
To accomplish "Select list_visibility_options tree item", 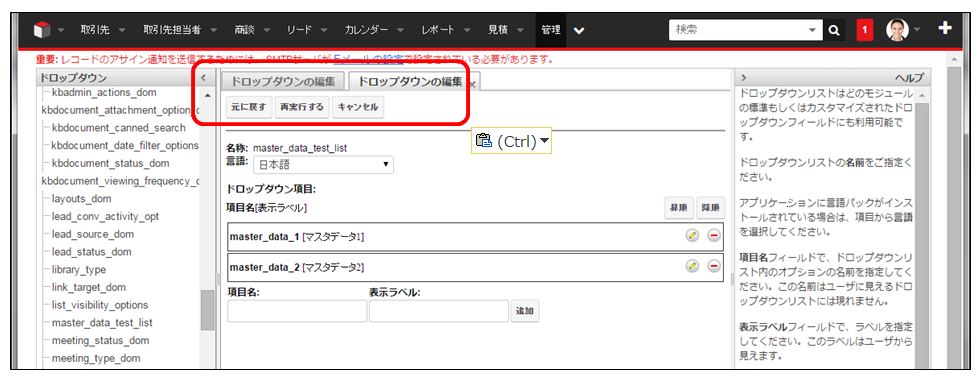I will pyautogui.click(x=100, y=305).
